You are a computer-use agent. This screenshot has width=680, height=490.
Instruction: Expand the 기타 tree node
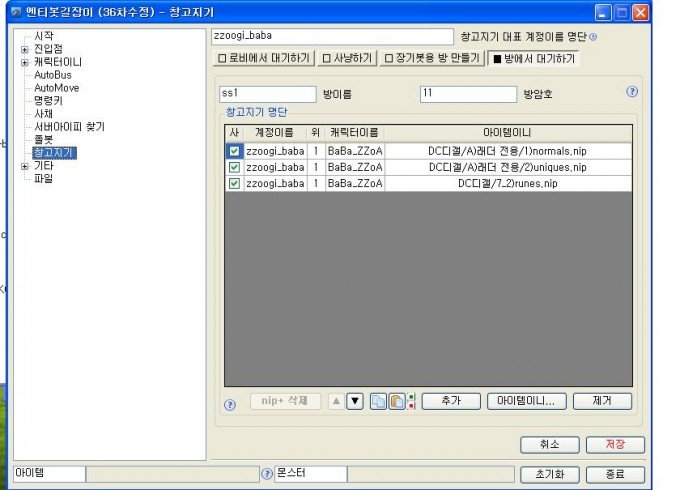pos(24,166)
